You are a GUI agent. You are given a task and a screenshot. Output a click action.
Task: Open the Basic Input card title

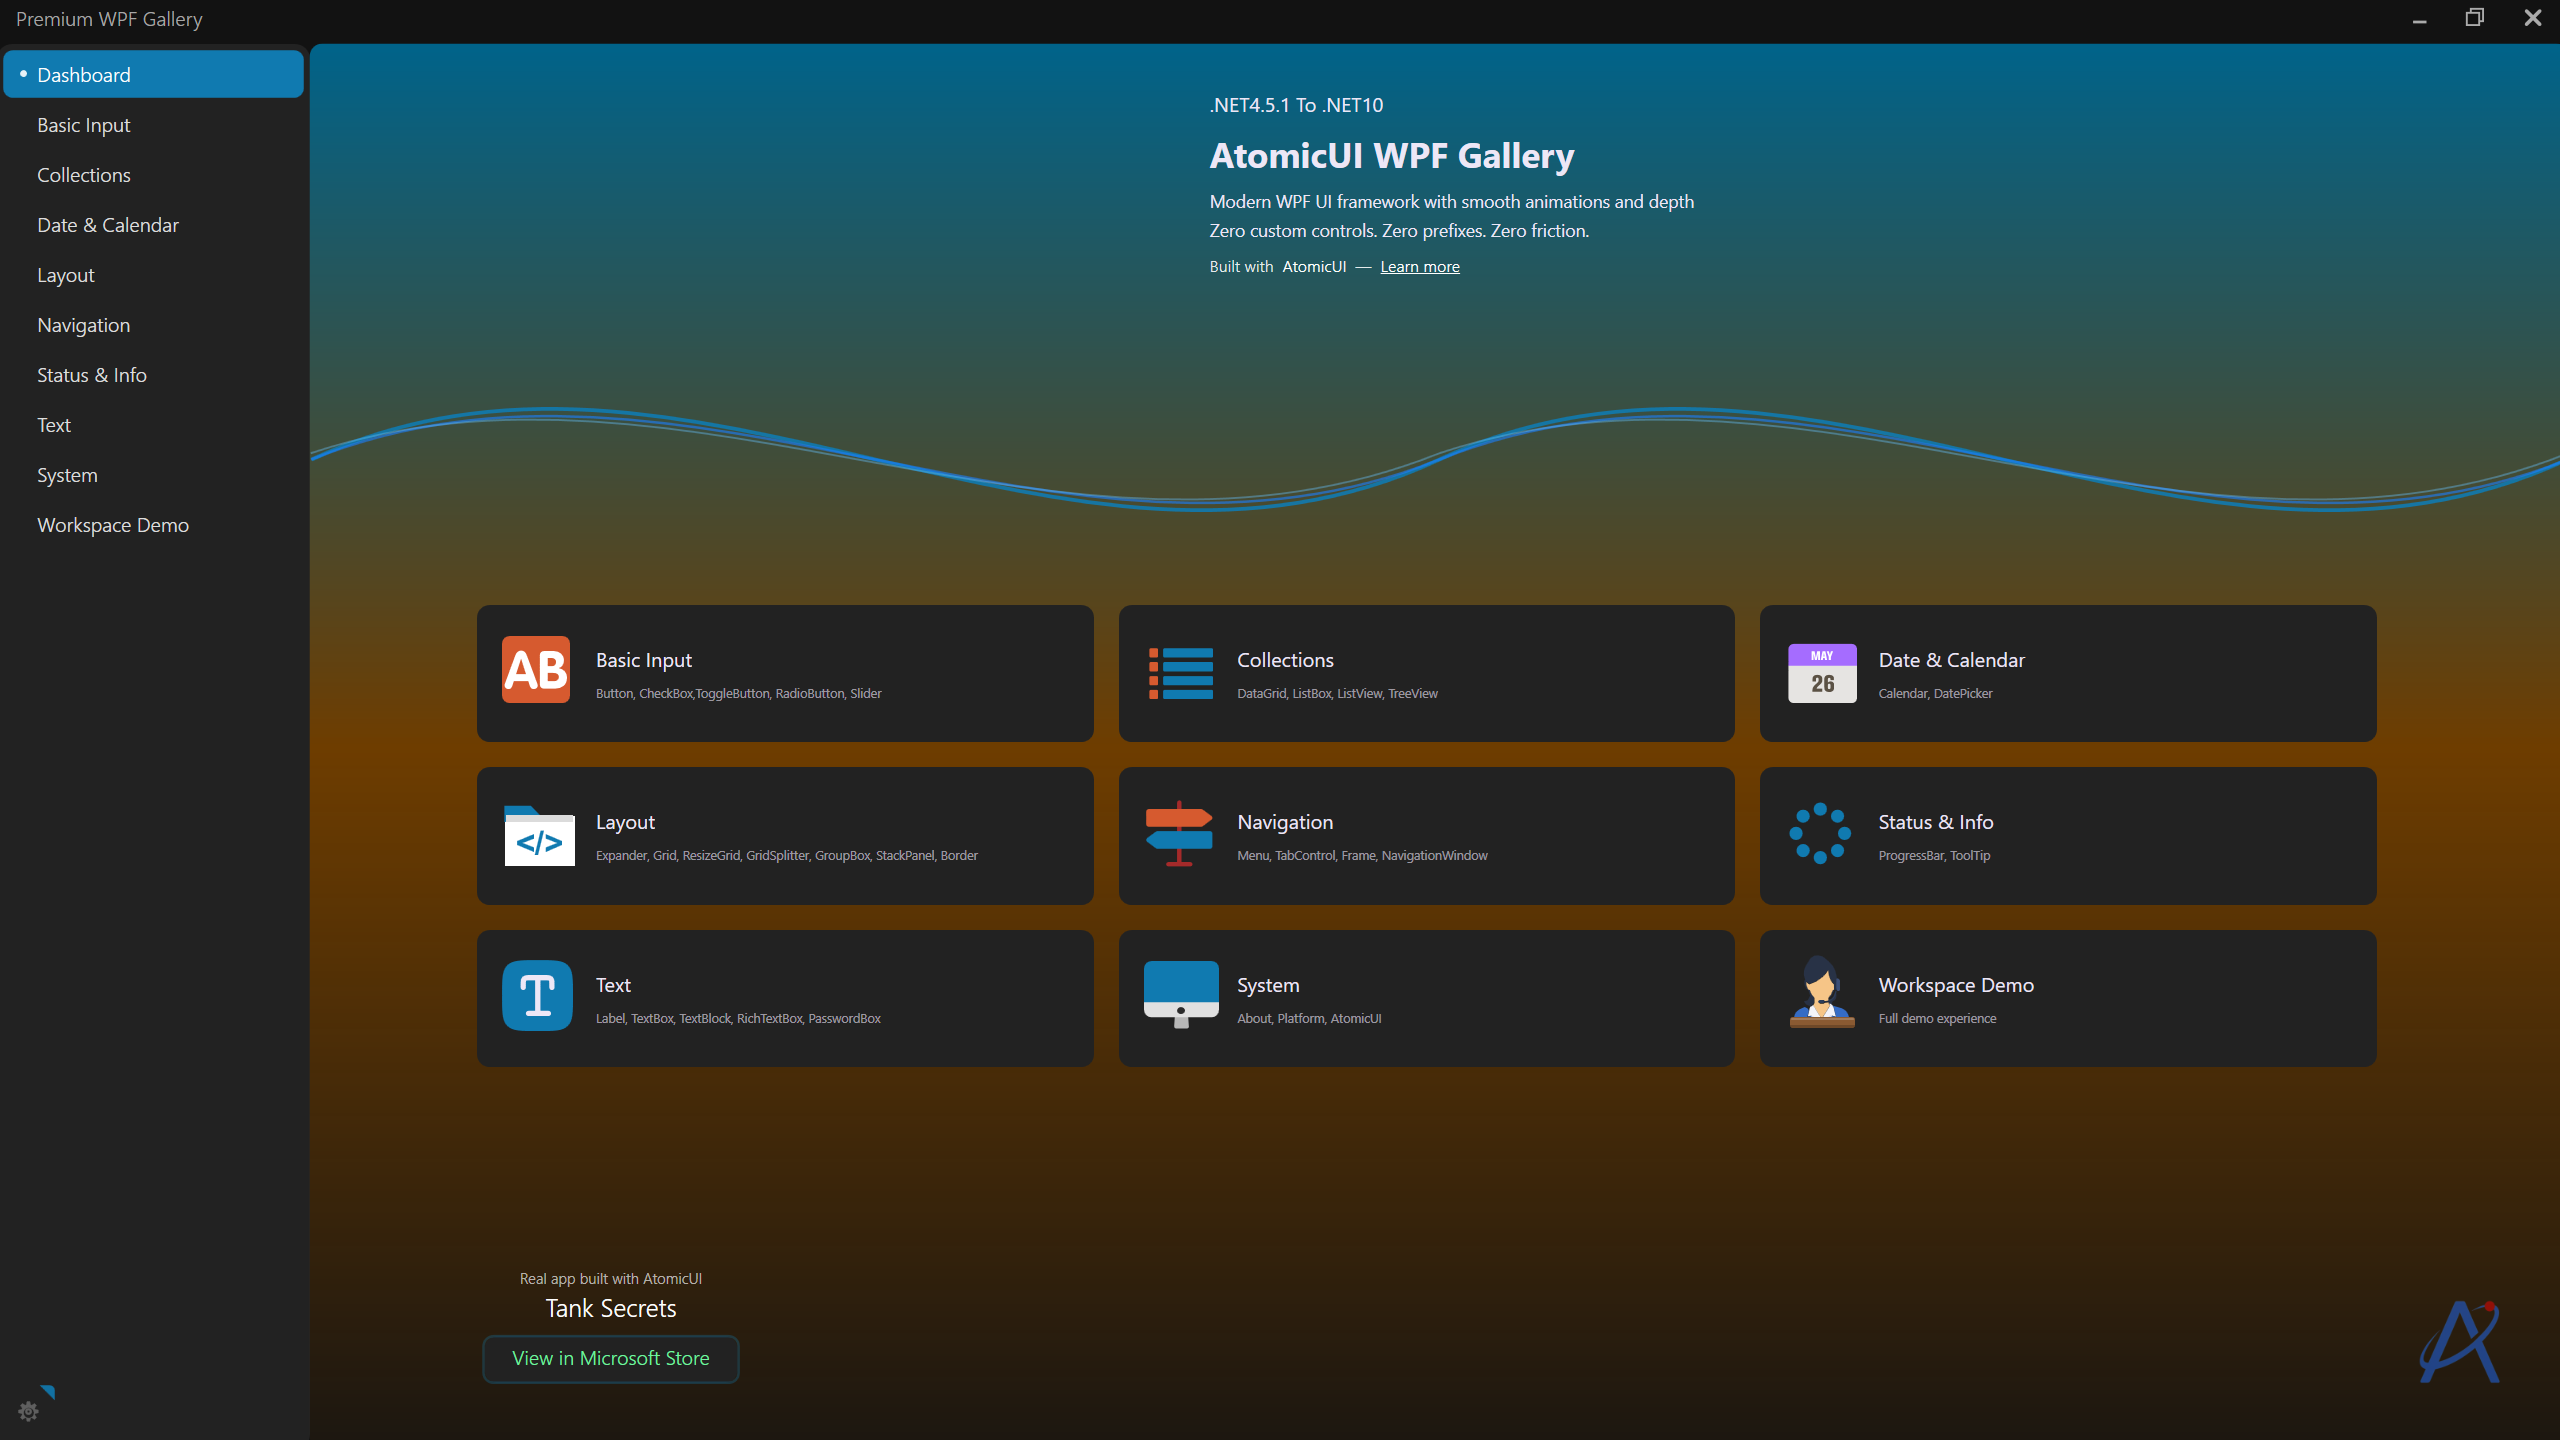coord(644,660)
